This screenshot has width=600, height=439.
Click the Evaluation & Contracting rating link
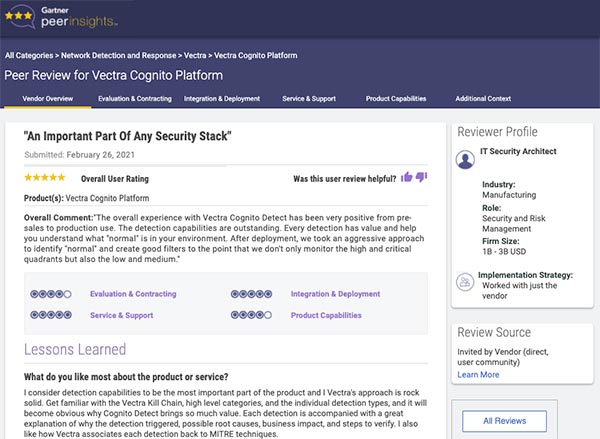(x=133, y=294)
